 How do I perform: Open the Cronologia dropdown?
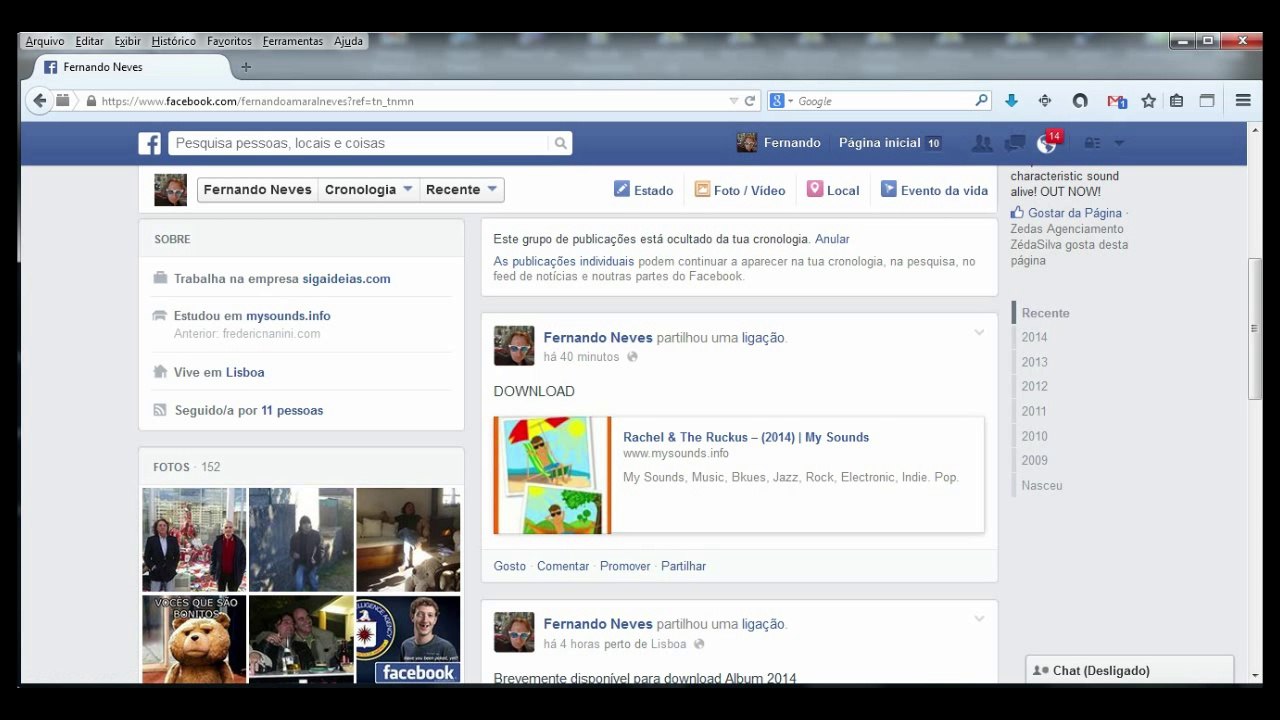368,190
